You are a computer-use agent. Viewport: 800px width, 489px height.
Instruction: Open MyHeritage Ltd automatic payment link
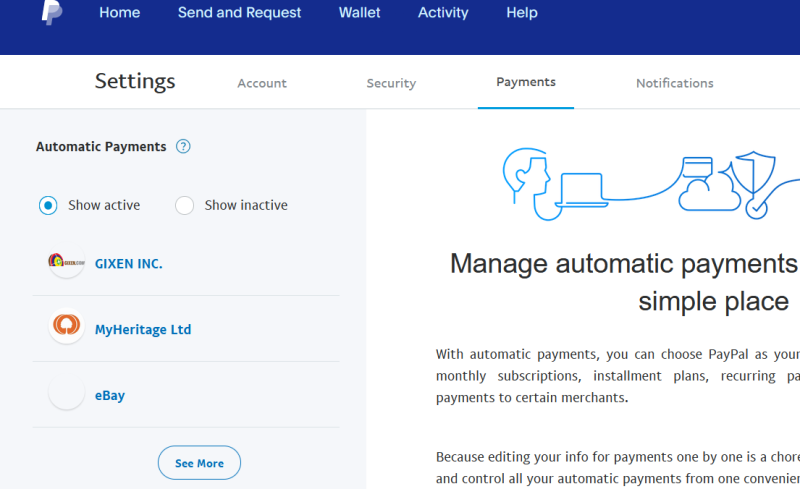click(143, 329)
